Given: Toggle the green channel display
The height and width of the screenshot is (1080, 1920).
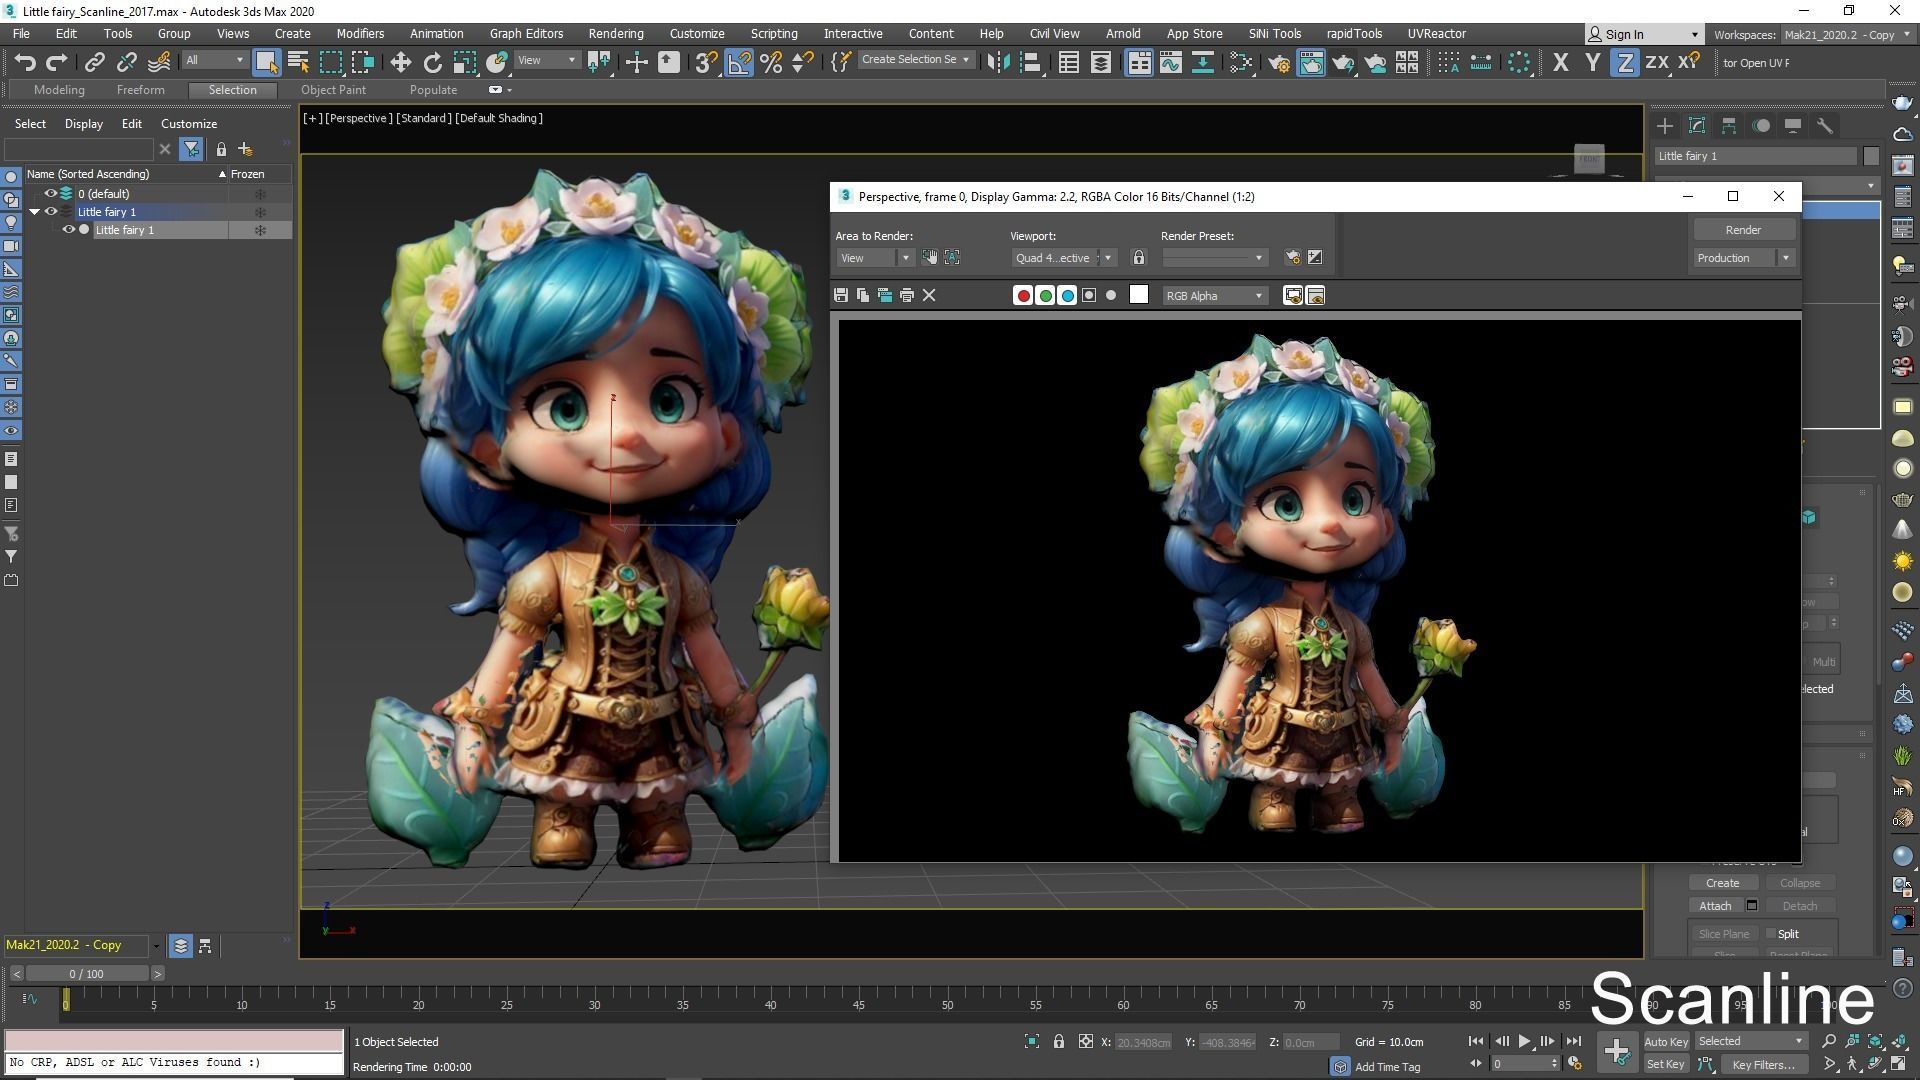Looking at the screenshot, I should tap(1045, 296).
